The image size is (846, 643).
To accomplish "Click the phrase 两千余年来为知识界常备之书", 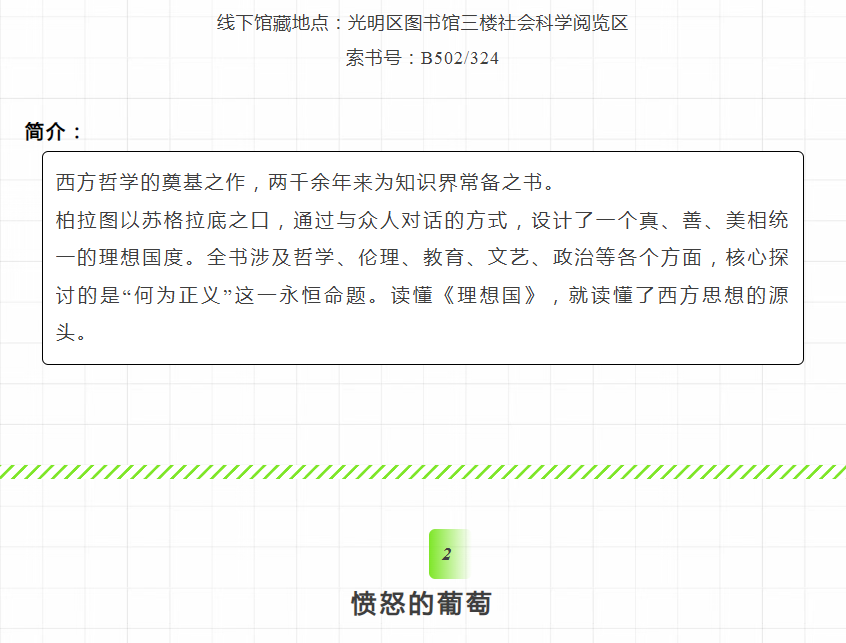I will (x=407, y=183).
